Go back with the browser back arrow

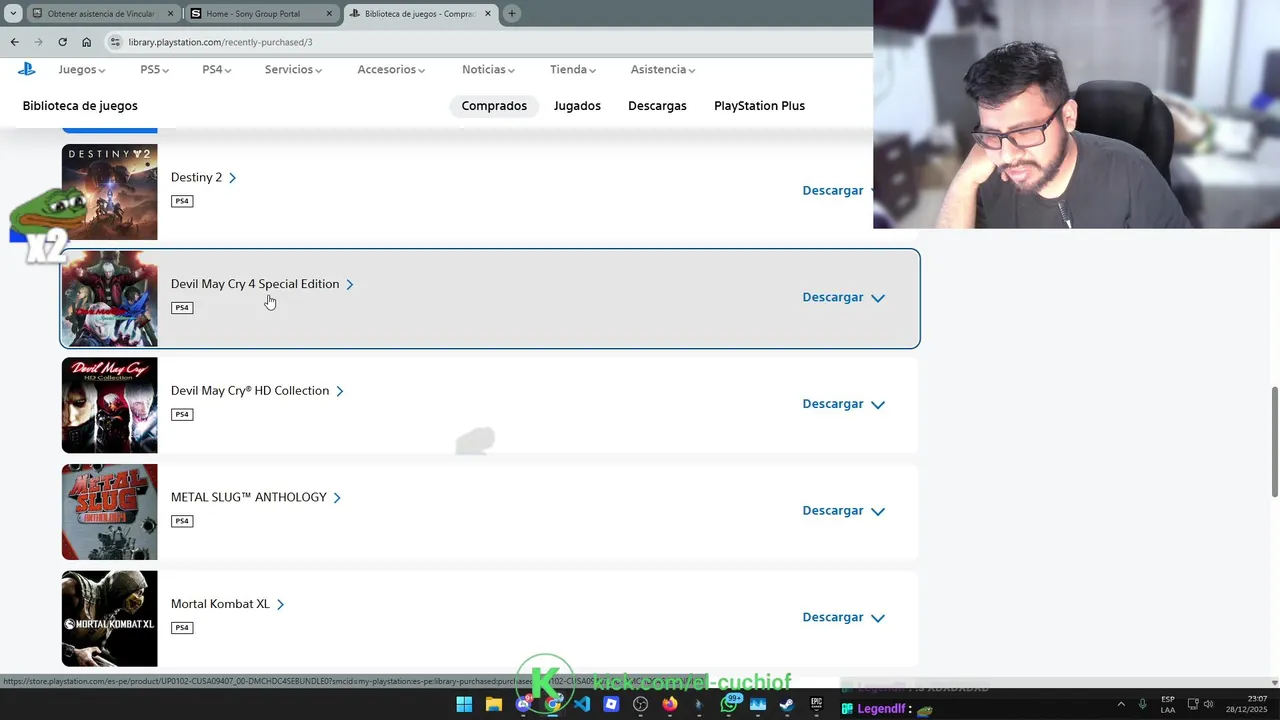click(x=14, y=42)
